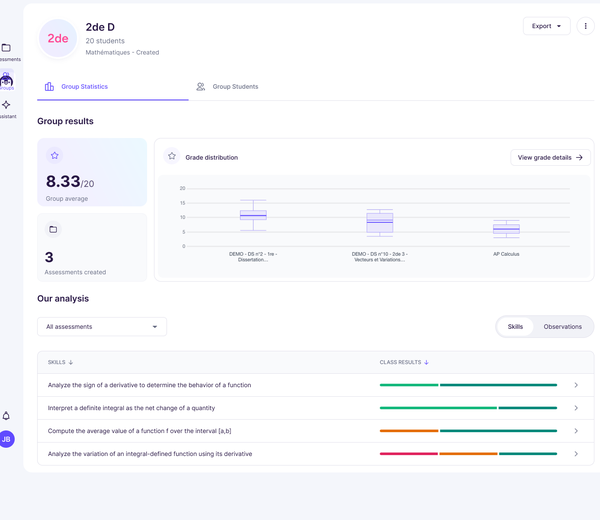Switch to the Group Students tab
Viewport: 600px width, 520px height.
[227, 87]
